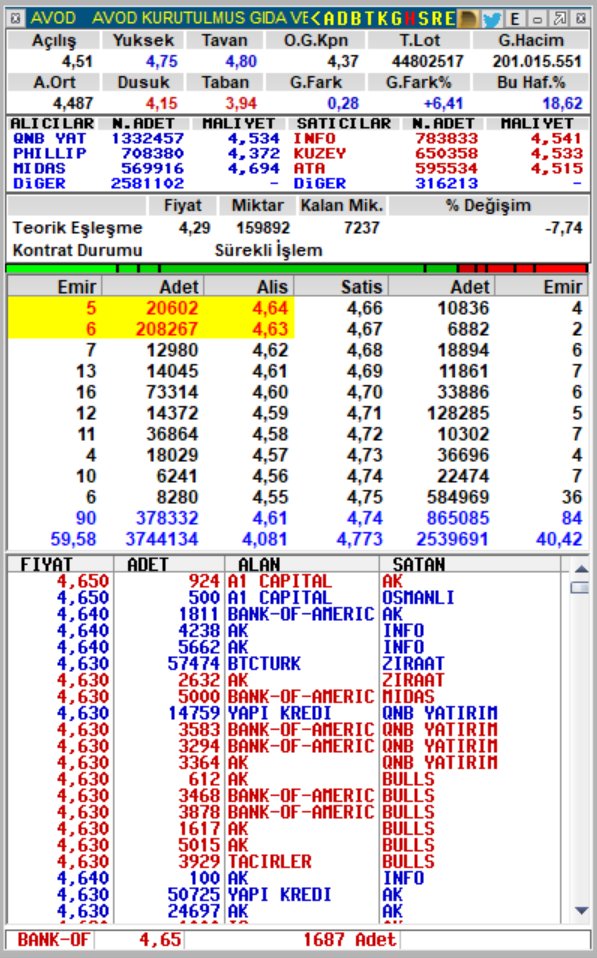The height and width of the screenshot is (958, 597).
Task: Open the Twitter bird icon
Action: click(492, 19)
